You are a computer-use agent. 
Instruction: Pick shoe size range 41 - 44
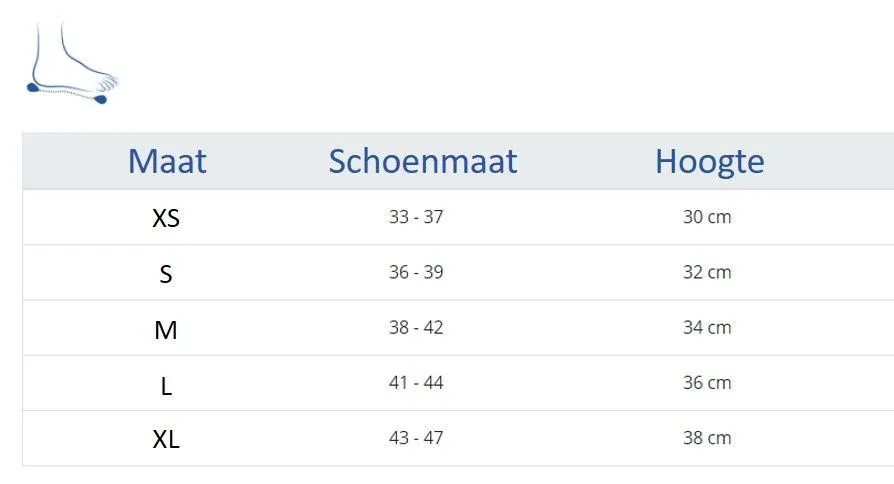coord(416,382)
